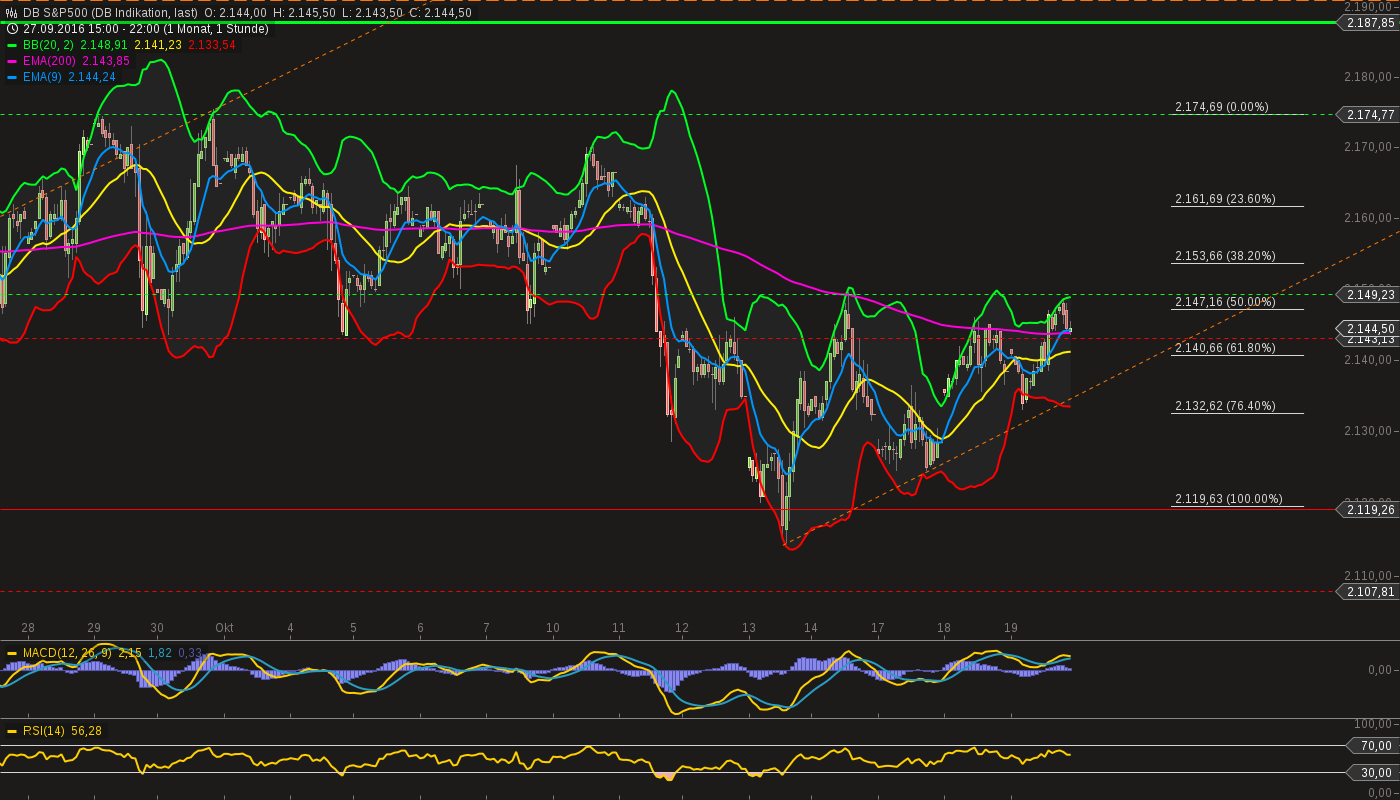This screenshot has height=800, width=1400.
Task: Click the BB lower band value 2.133,54
Action: point(212,45)
